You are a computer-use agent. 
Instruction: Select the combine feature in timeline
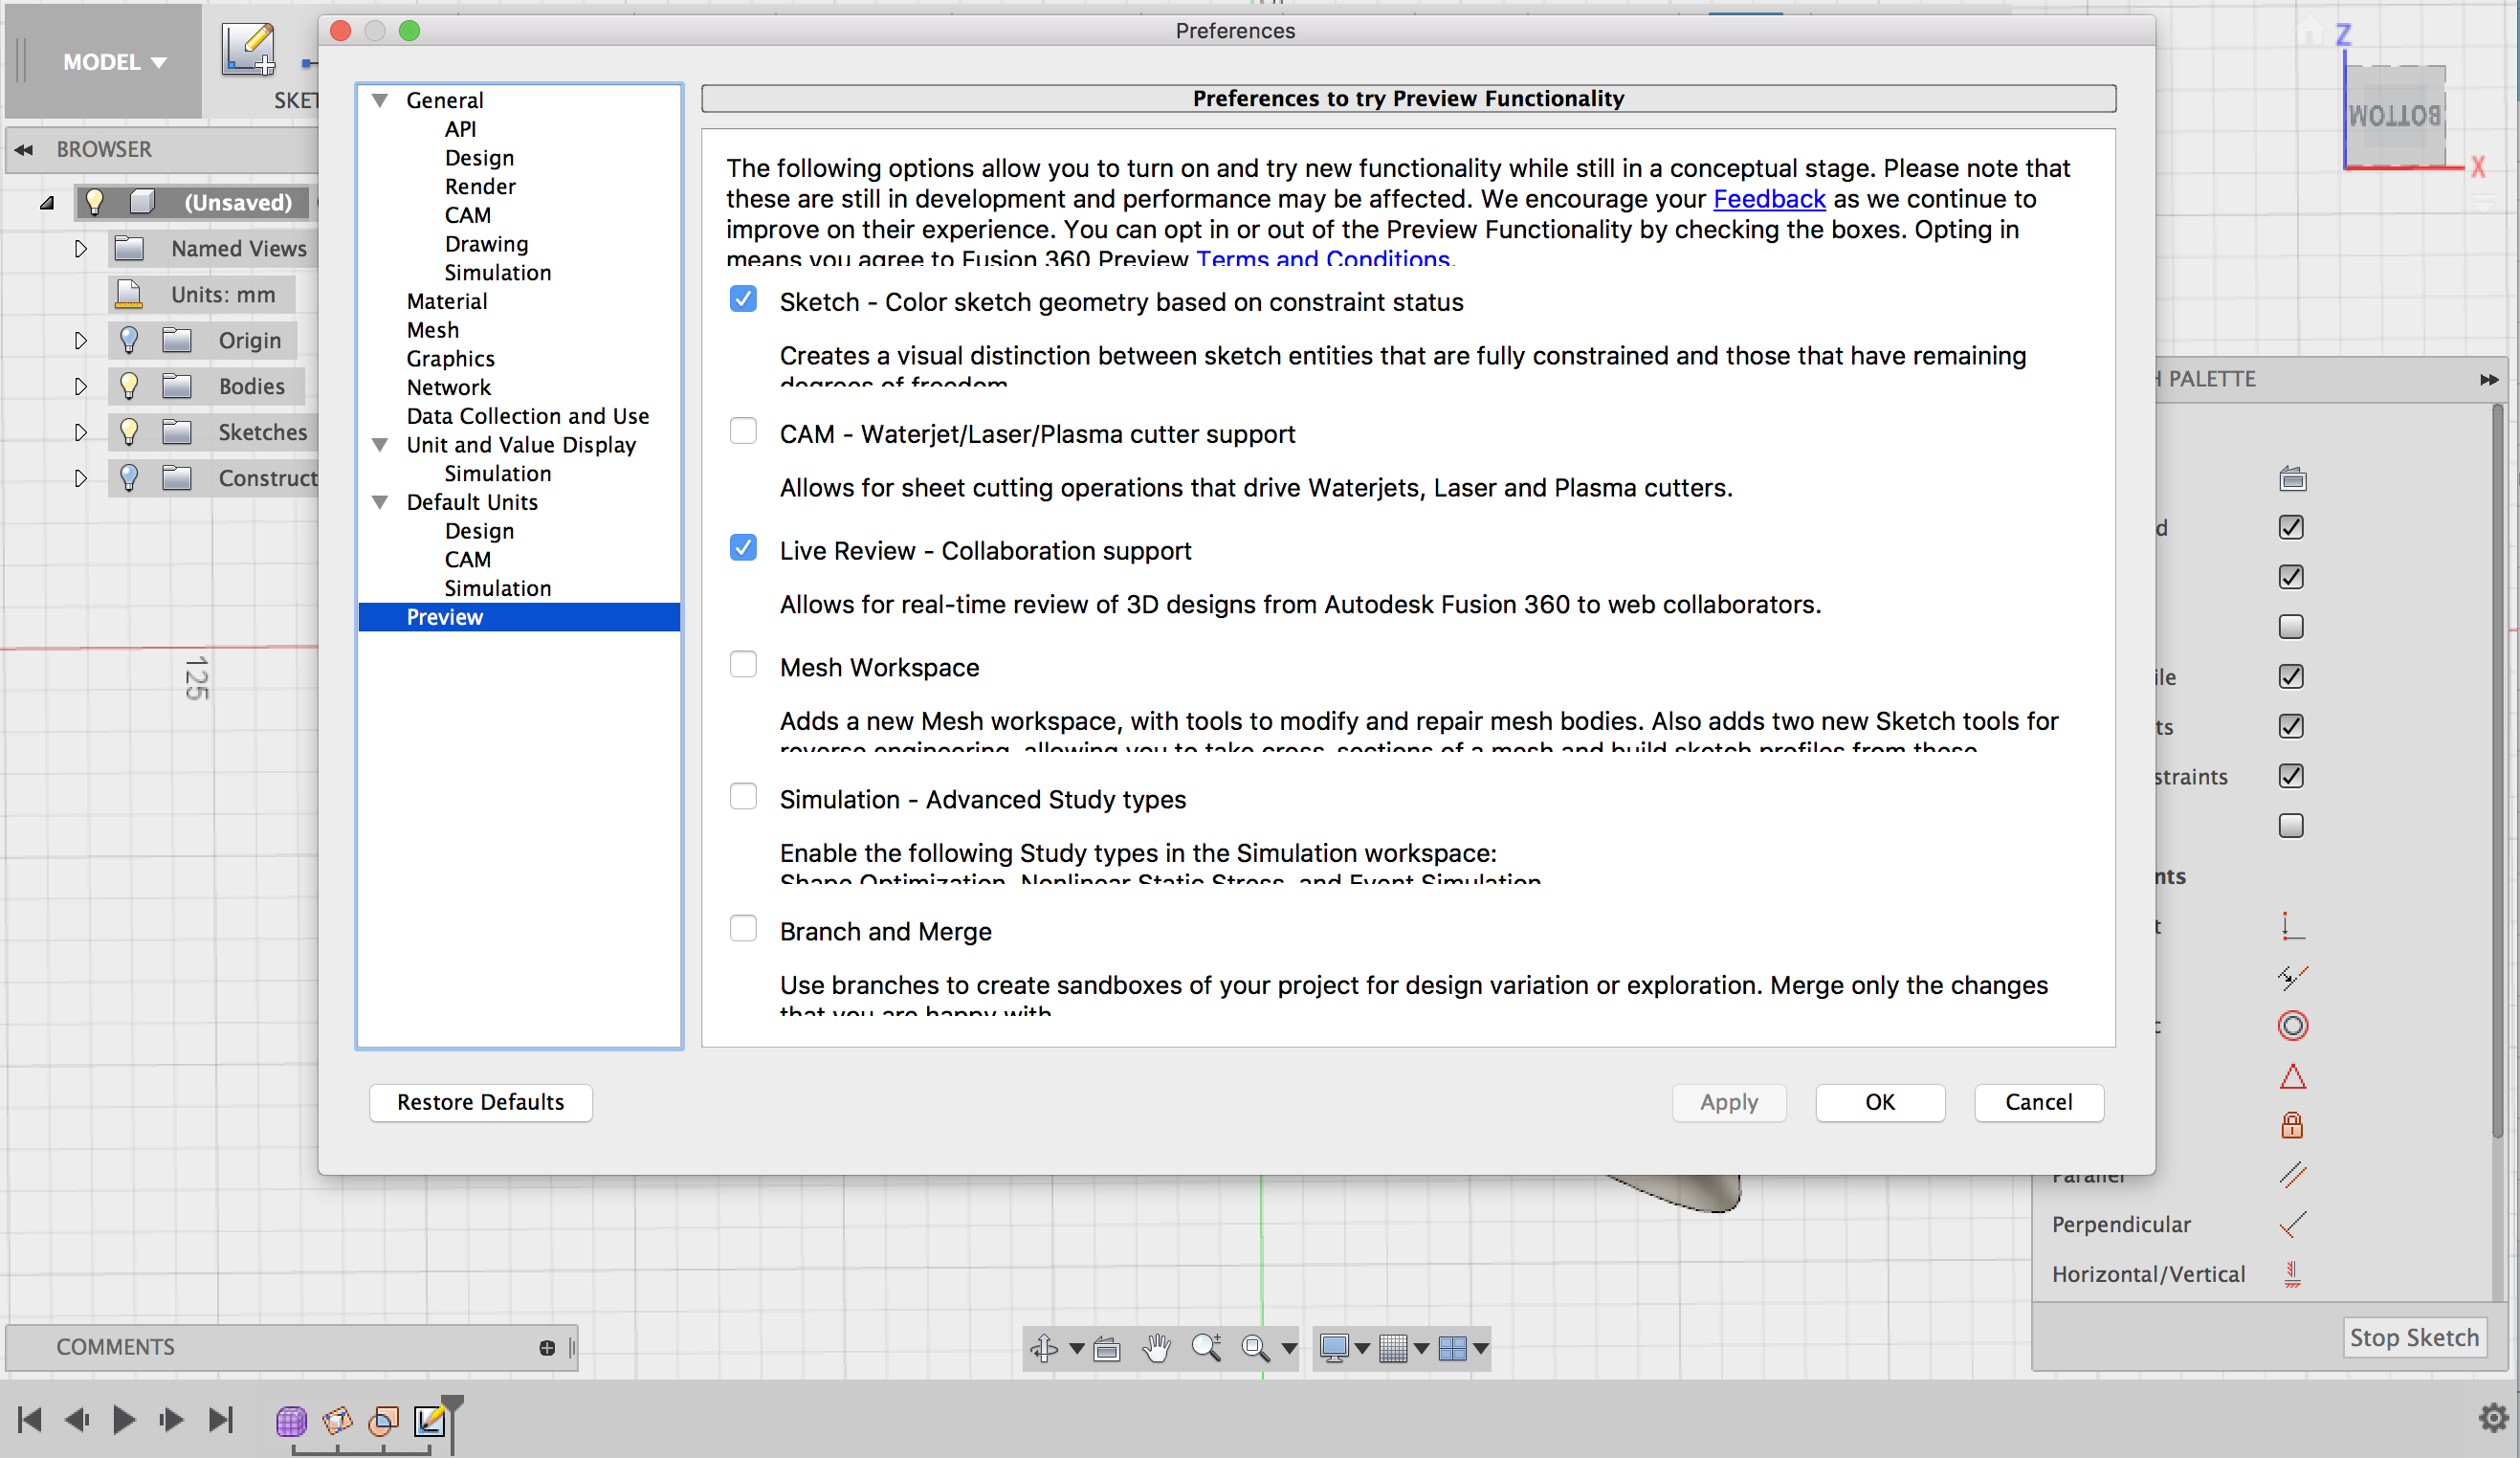tap(384, 1420)
